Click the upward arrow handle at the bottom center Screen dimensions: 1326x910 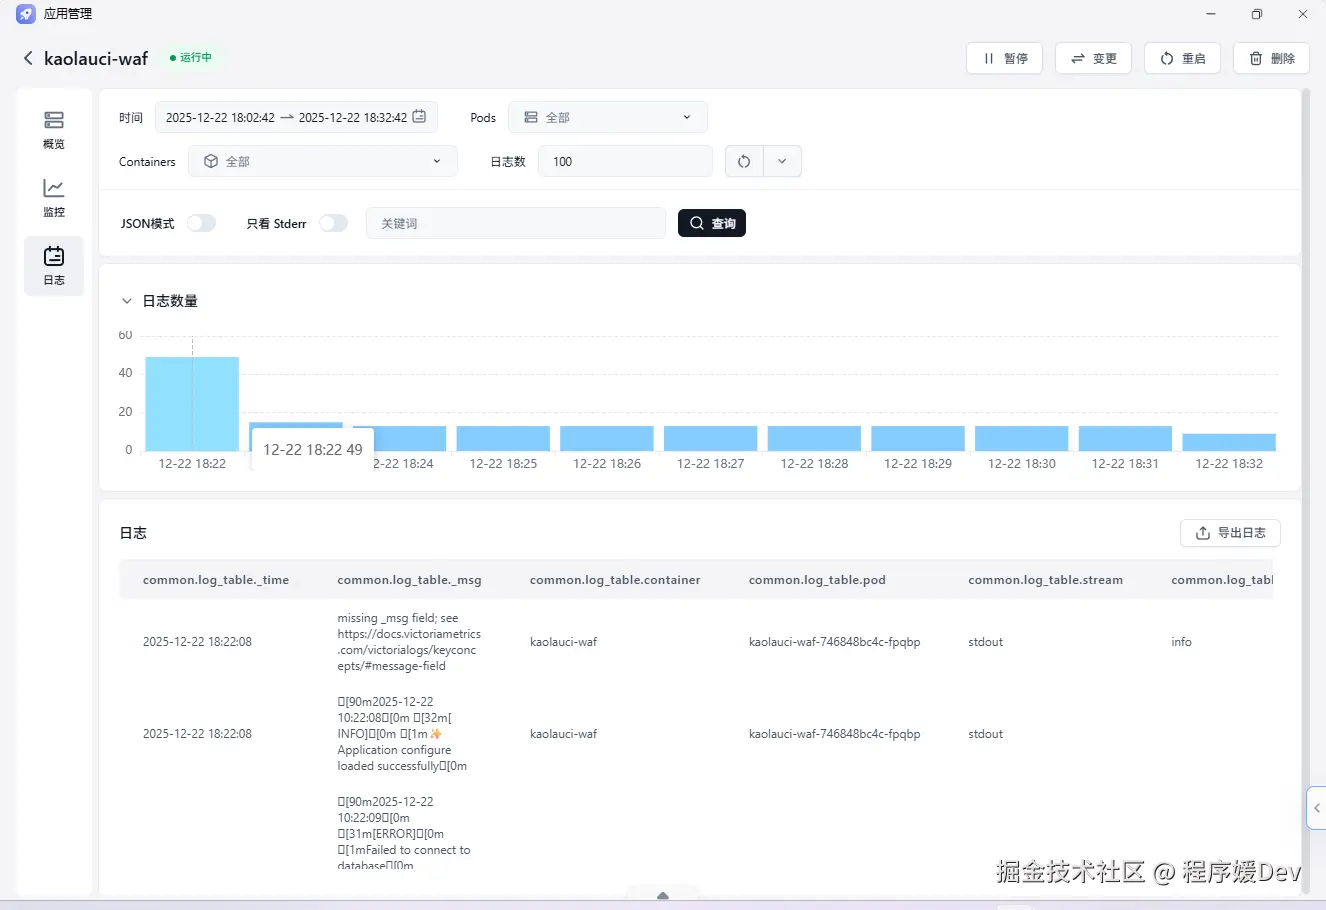[662, 896]
